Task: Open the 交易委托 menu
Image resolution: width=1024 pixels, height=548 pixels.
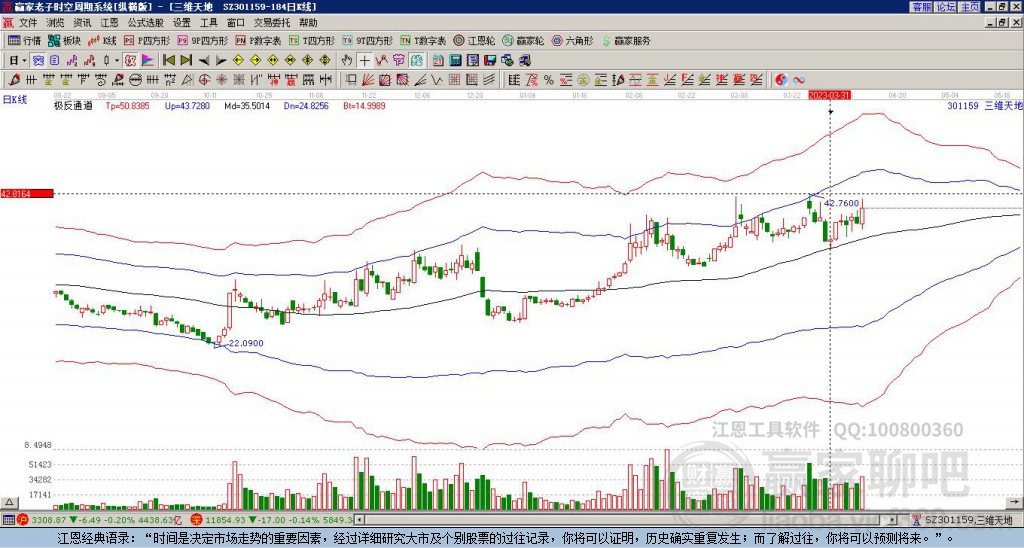Action: [x=272, y=23]
